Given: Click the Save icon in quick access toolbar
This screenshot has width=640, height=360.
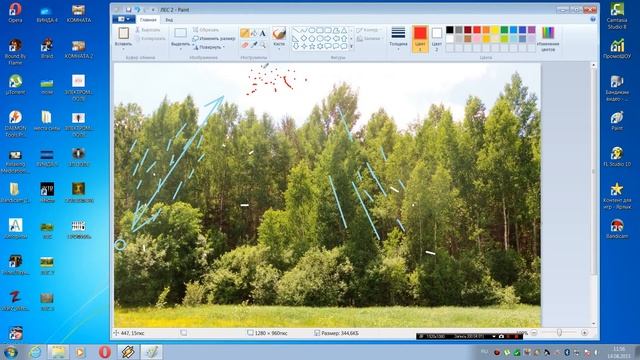Looking at the screenshot, I should point(128,9).
